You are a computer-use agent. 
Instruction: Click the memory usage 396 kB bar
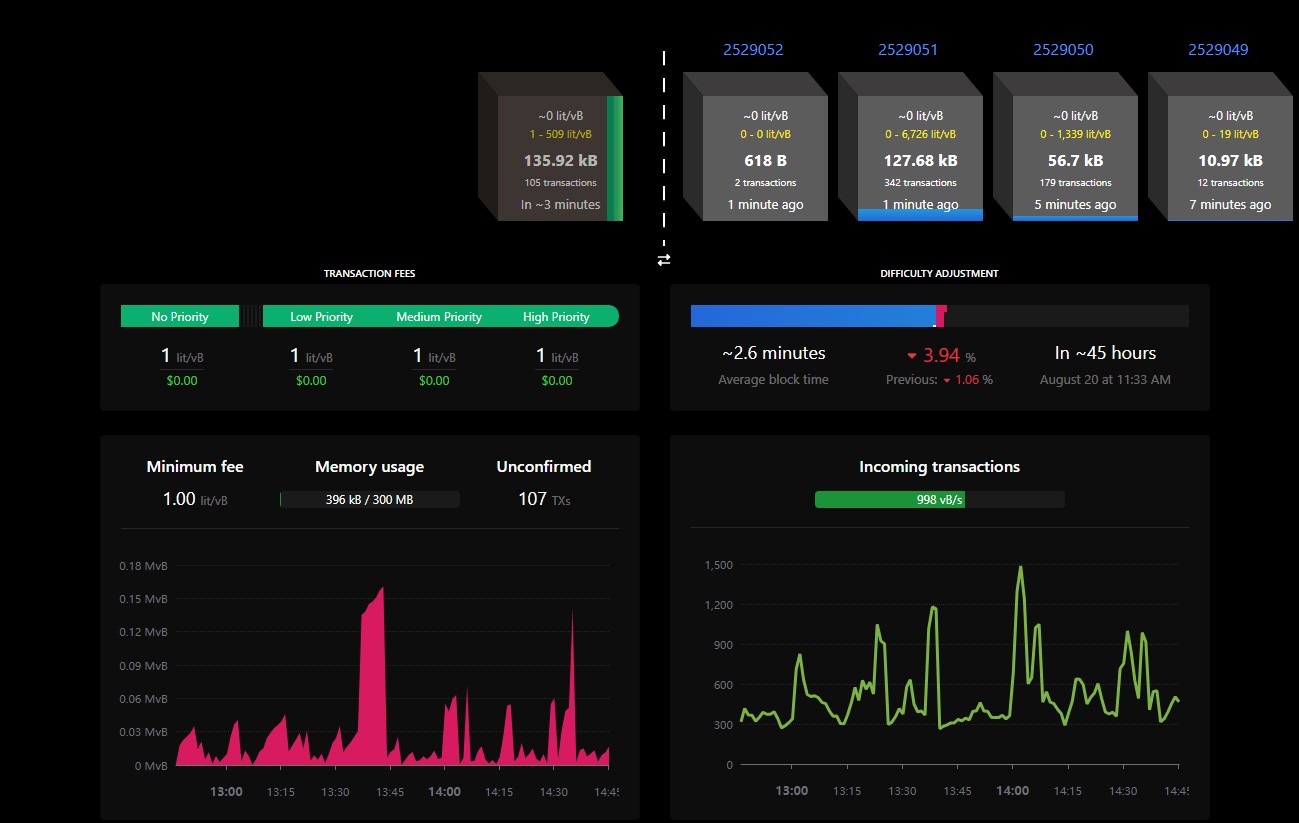(x=369, y=499)
